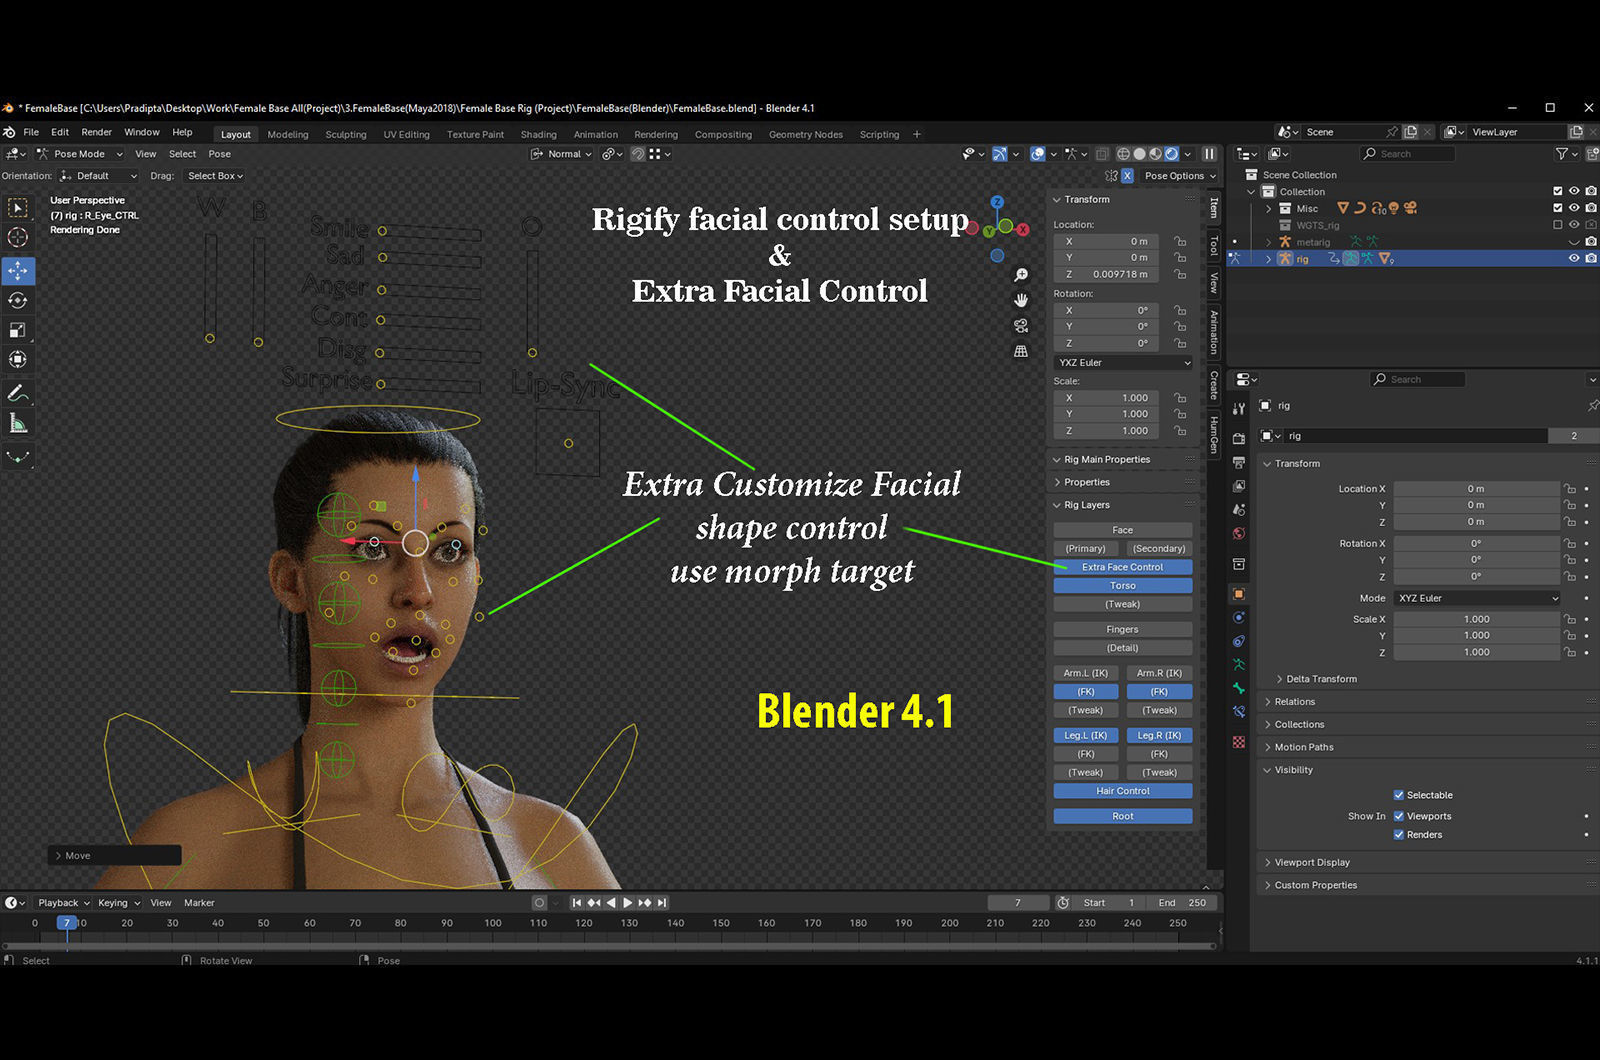This screenshot has height=1060, width=1600.
Task: Toggle the Selectable checkbox
Action: (x=1399, y=795)
